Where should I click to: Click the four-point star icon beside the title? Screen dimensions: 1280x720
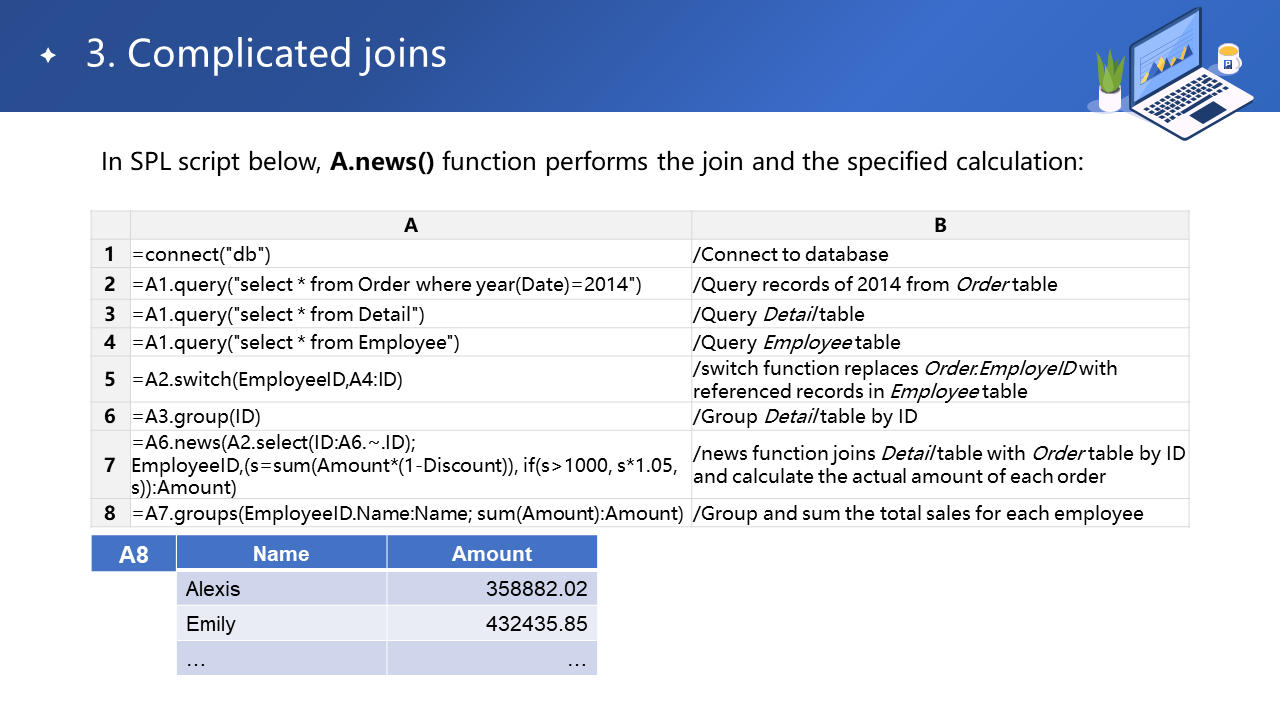(48, 56)
